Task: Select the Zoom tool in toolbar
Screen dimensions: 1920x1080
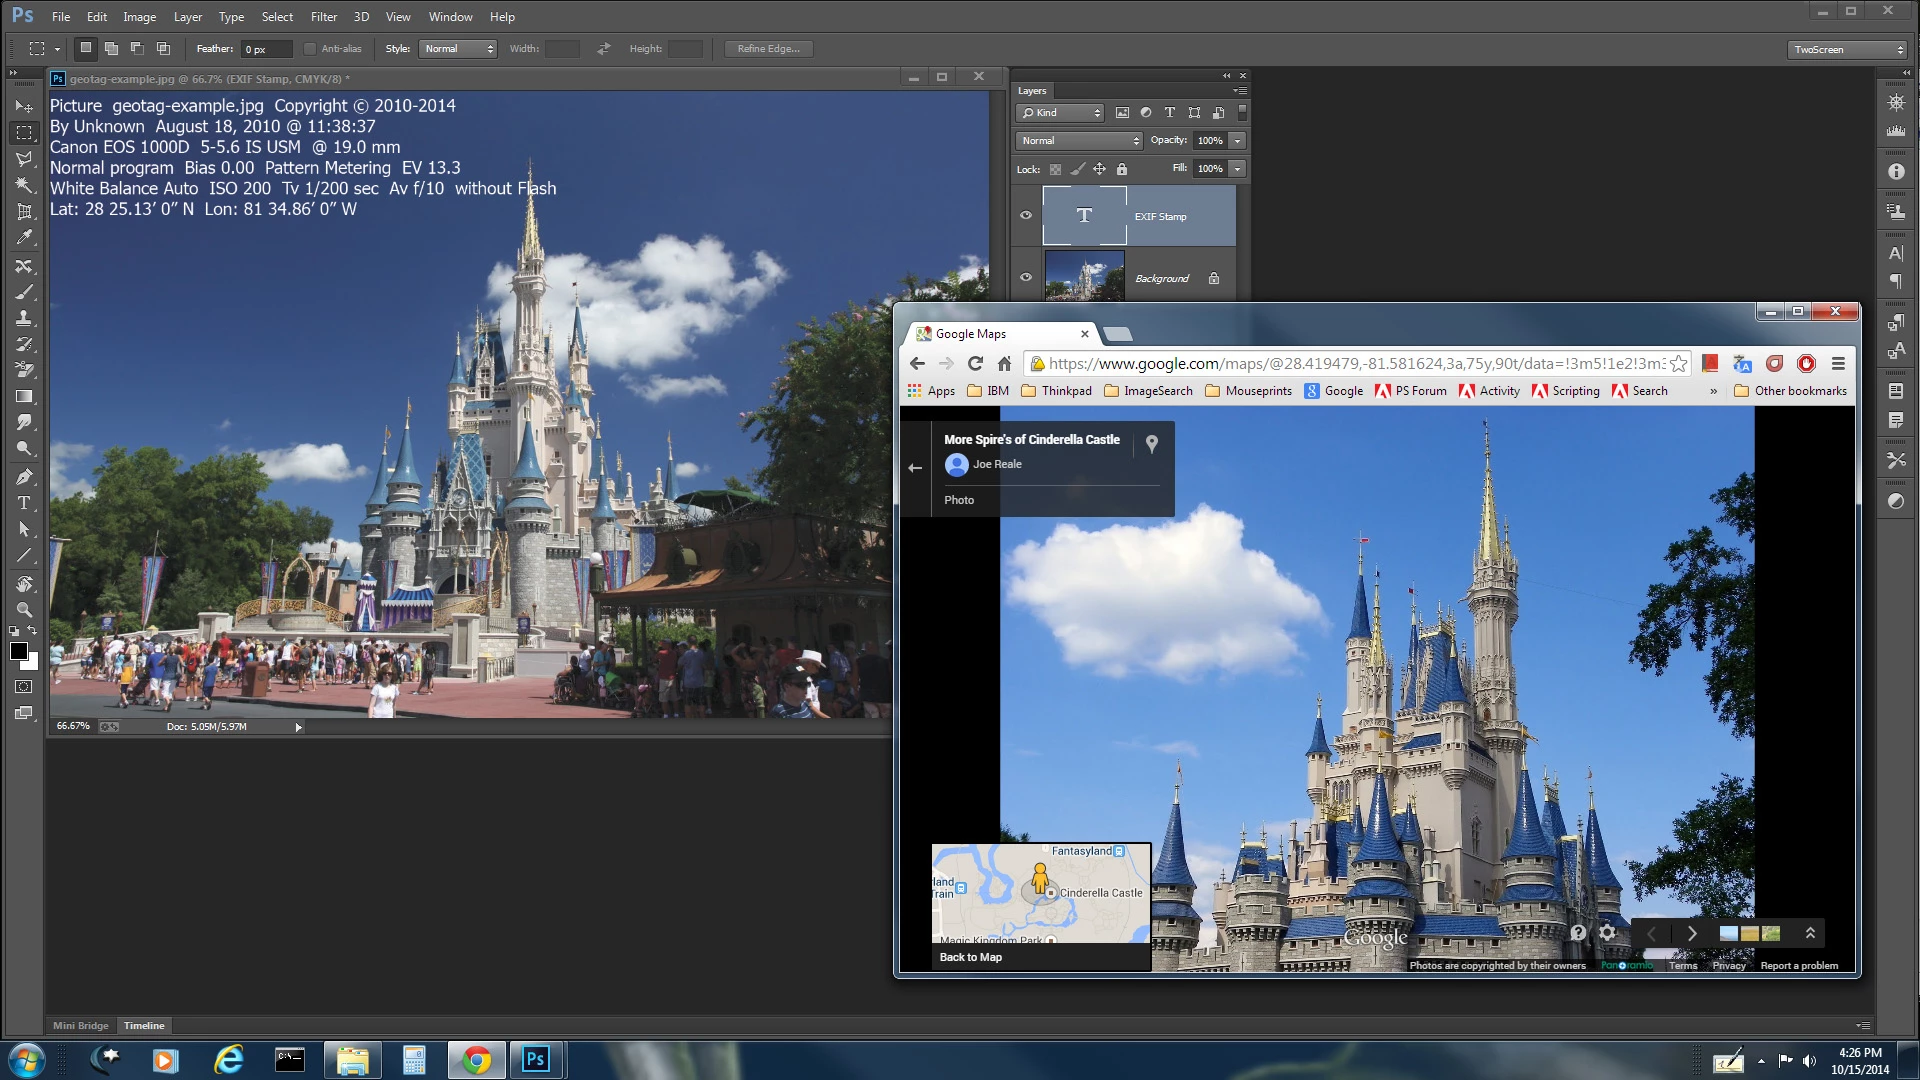Action: 24,609
